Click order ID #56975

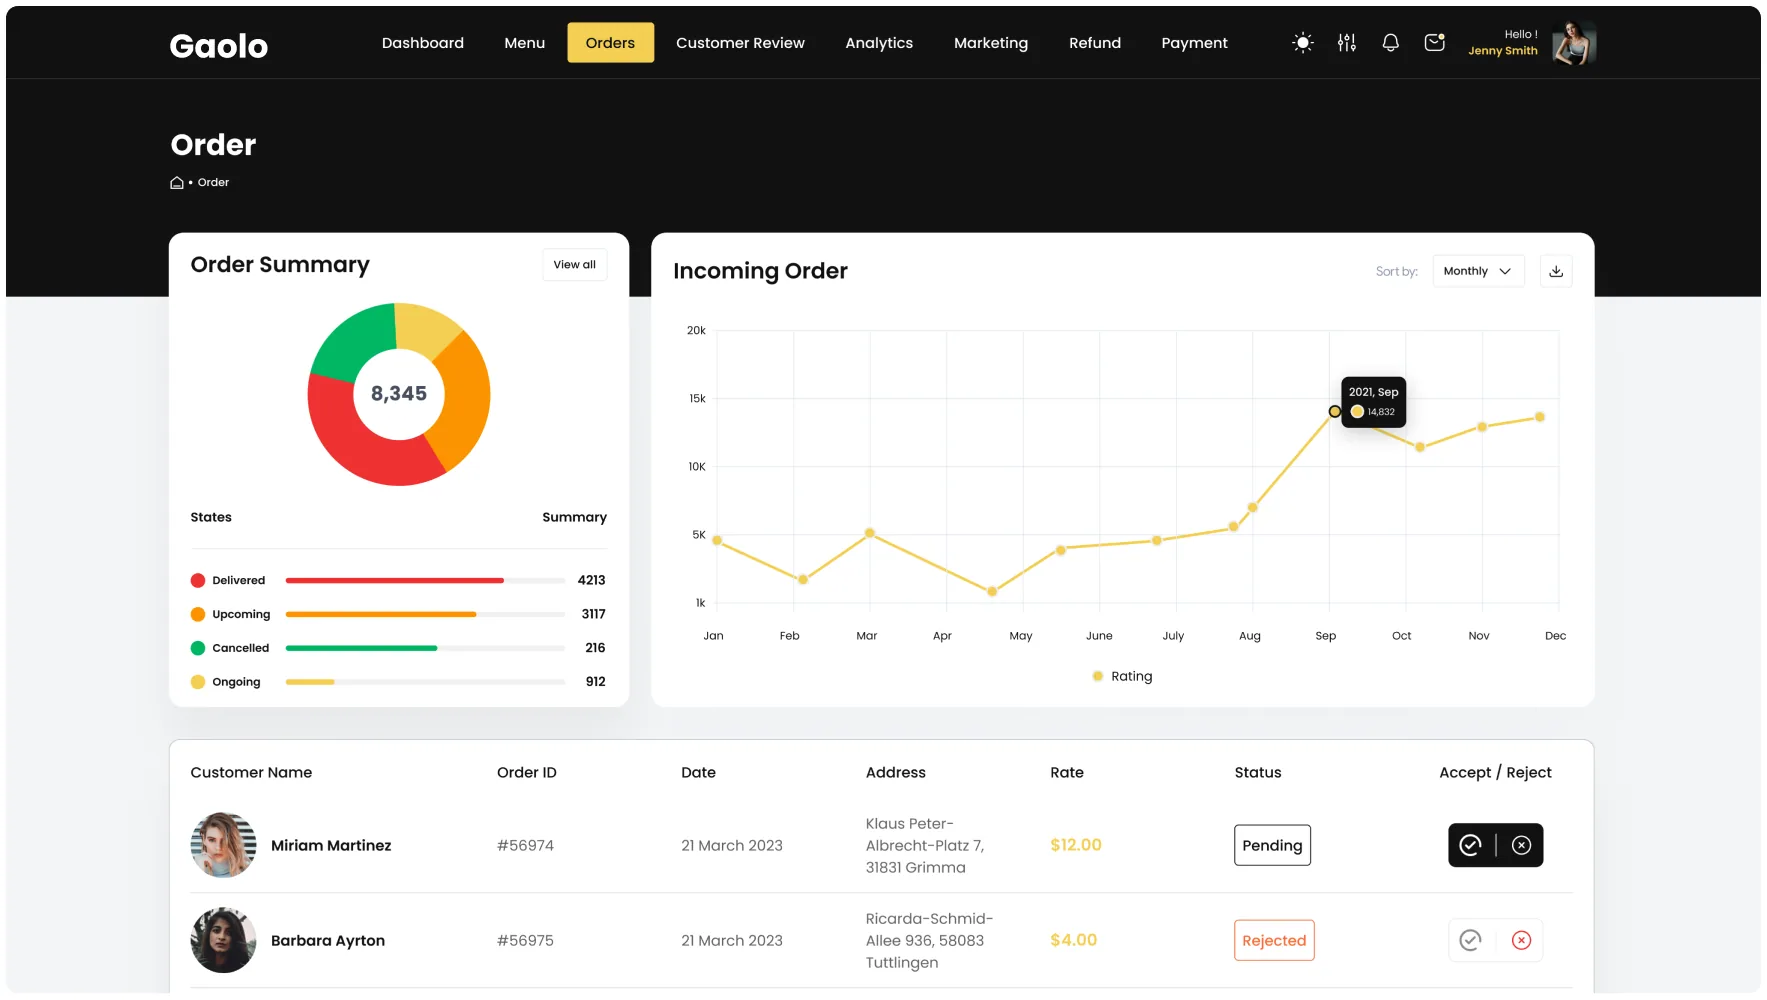pos(525,940)
